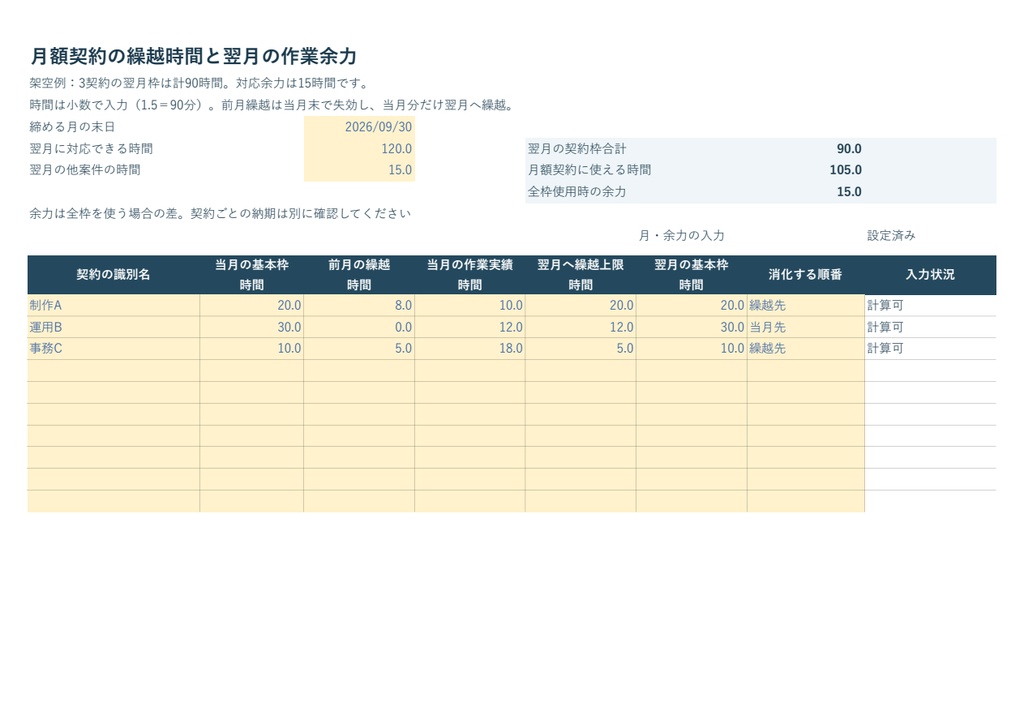This screenshot has width=1024, height=724.
Task: Select the title 月額契約の繰越時間と翌月の作業余力
Action: click(x=193, y=56)
